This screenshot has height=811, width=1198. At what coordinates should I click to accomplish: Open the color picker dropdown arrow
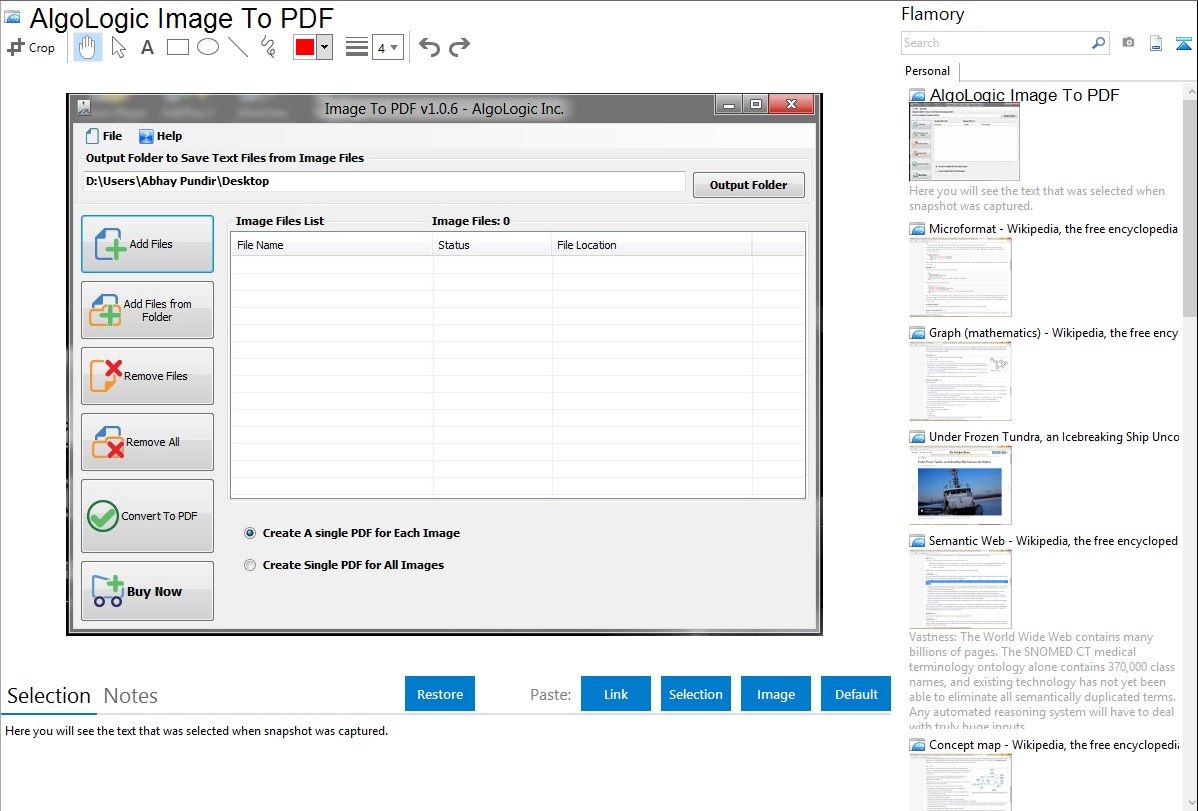324,47
